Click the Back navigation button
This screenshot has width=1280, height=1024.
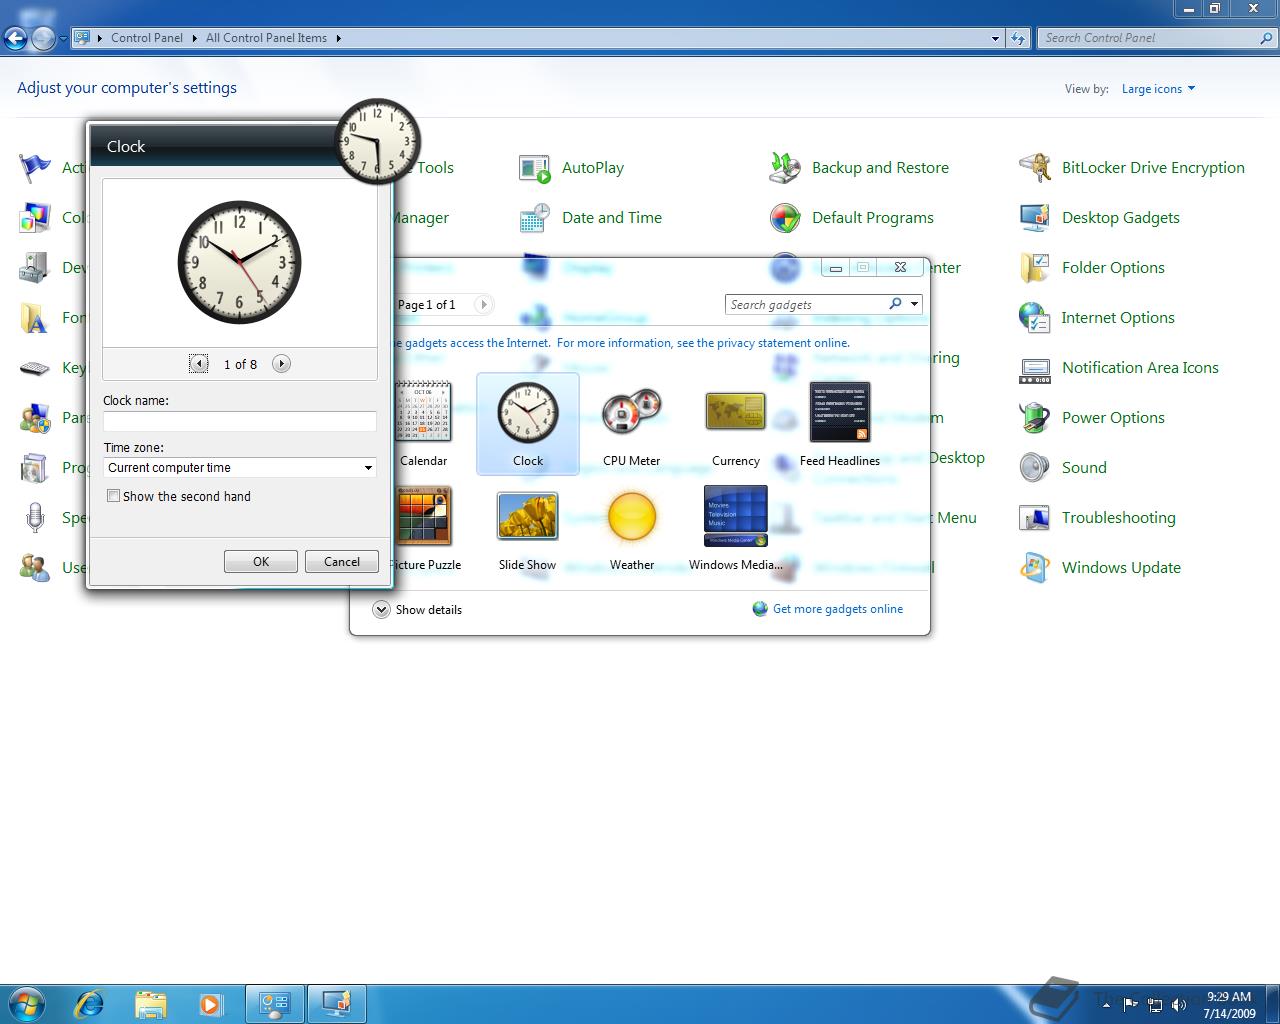15,39
